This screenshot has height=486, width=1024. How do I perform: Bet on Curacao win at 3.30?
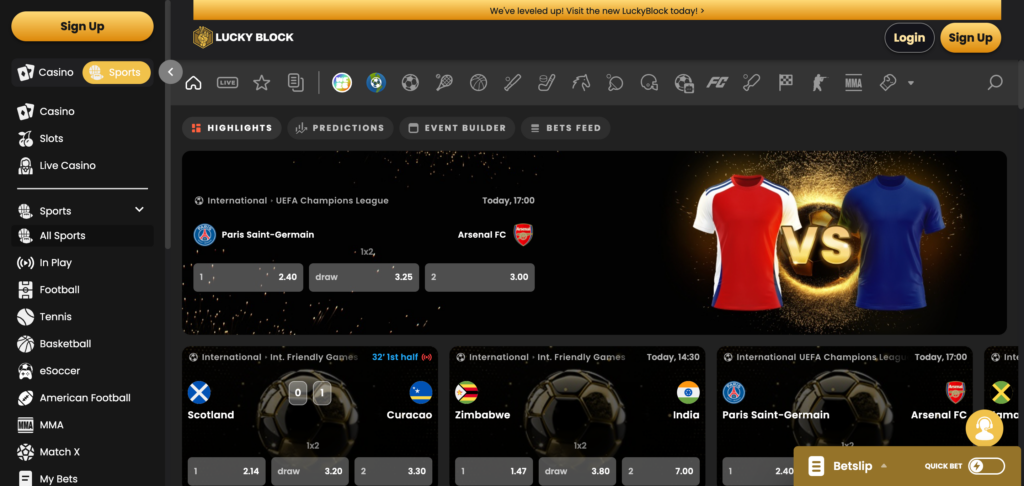(x=393, y=471)
